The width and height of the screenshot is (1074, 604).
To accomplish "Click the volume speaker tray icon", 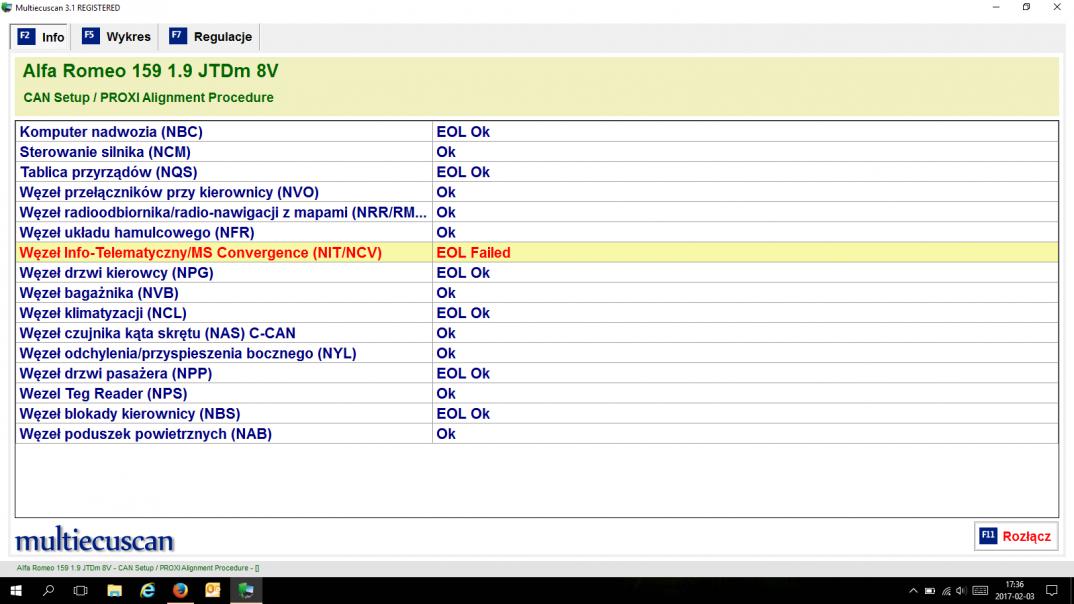I will [961, 591].
